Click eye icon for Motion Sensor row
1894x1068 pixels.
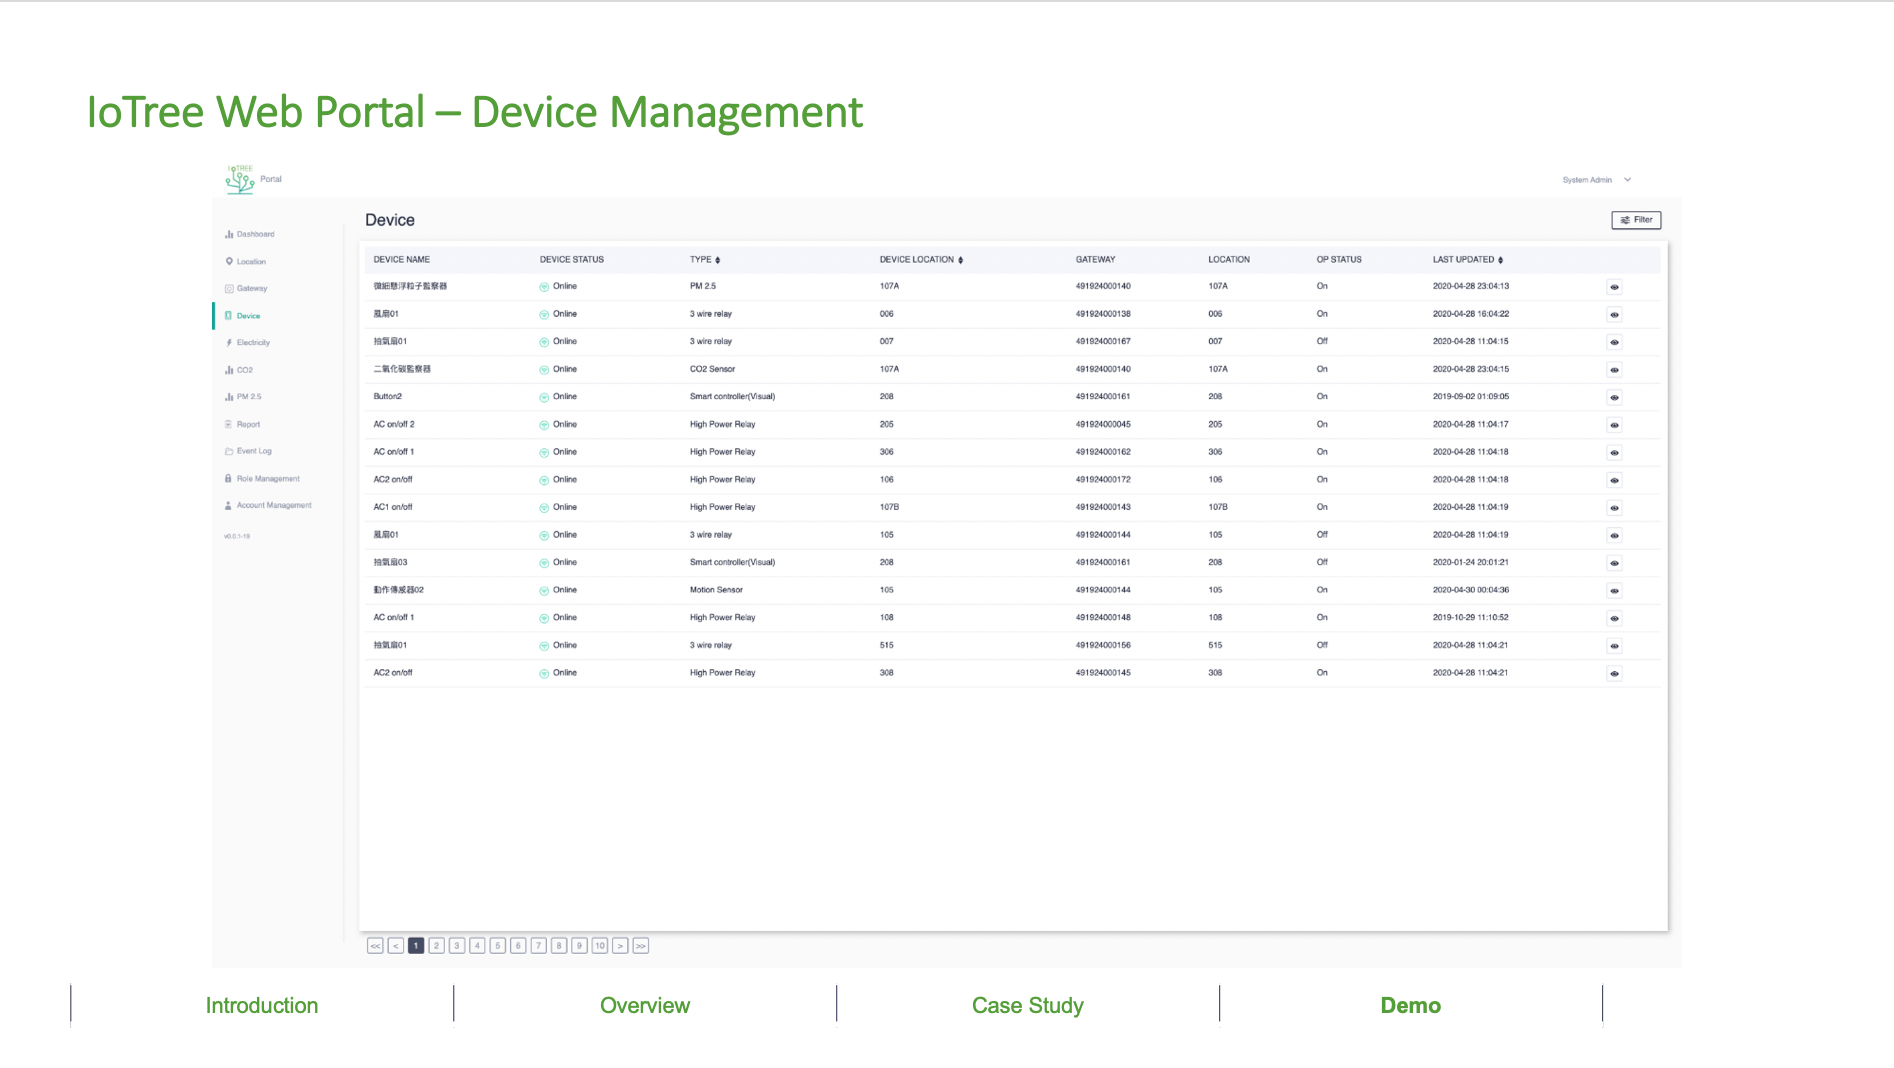pyautogui.click(x=1614, y=591)
